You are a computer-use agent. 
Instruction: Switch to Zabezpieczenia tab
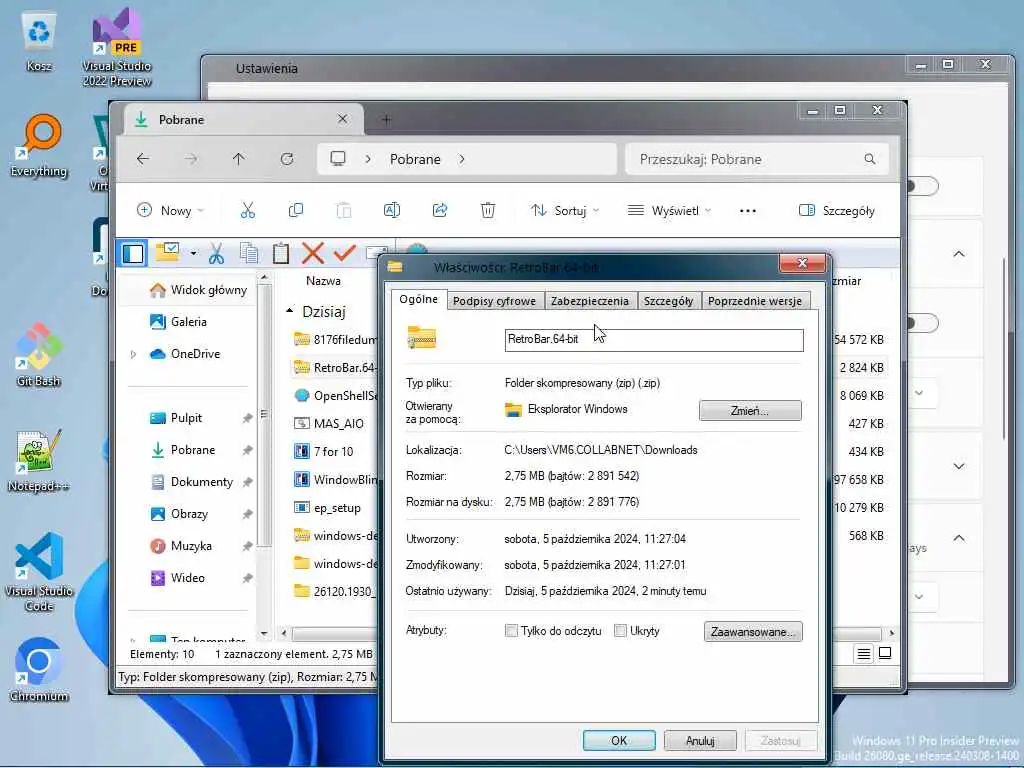pyautogui.click(x=590, y=300)
